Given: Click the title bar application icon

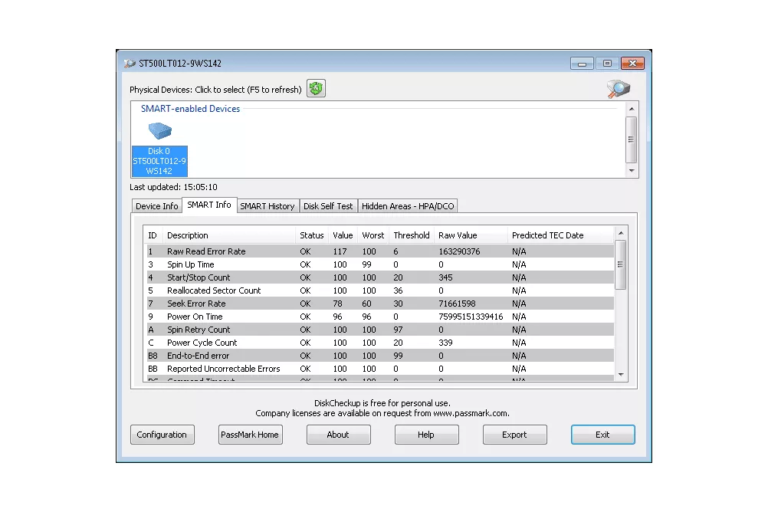Looking at the screenshot, I should pyautogui.click(x=129, y=63).
